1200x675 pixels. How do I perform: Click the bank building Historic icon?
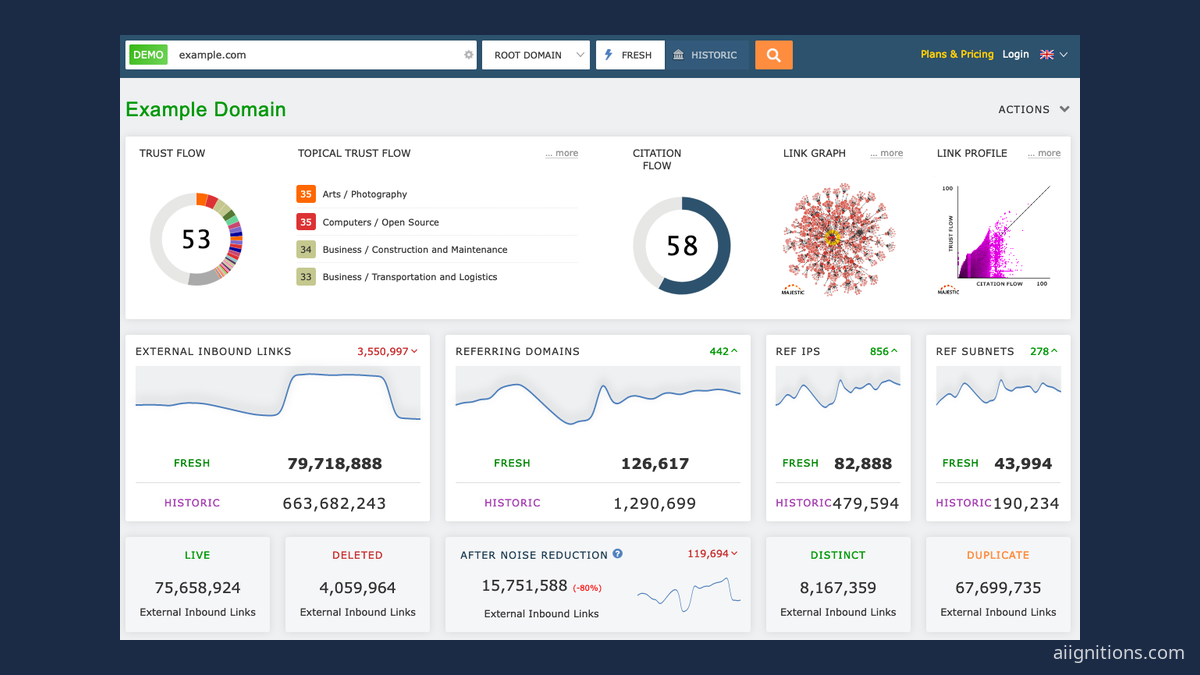point(679,55)
